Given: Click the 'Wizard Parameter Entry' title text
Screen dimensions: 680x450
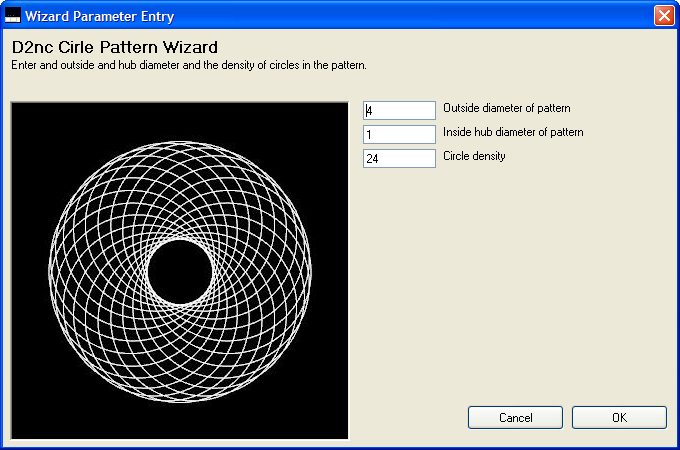Looking at the screenshot, I should coord(99,16).
